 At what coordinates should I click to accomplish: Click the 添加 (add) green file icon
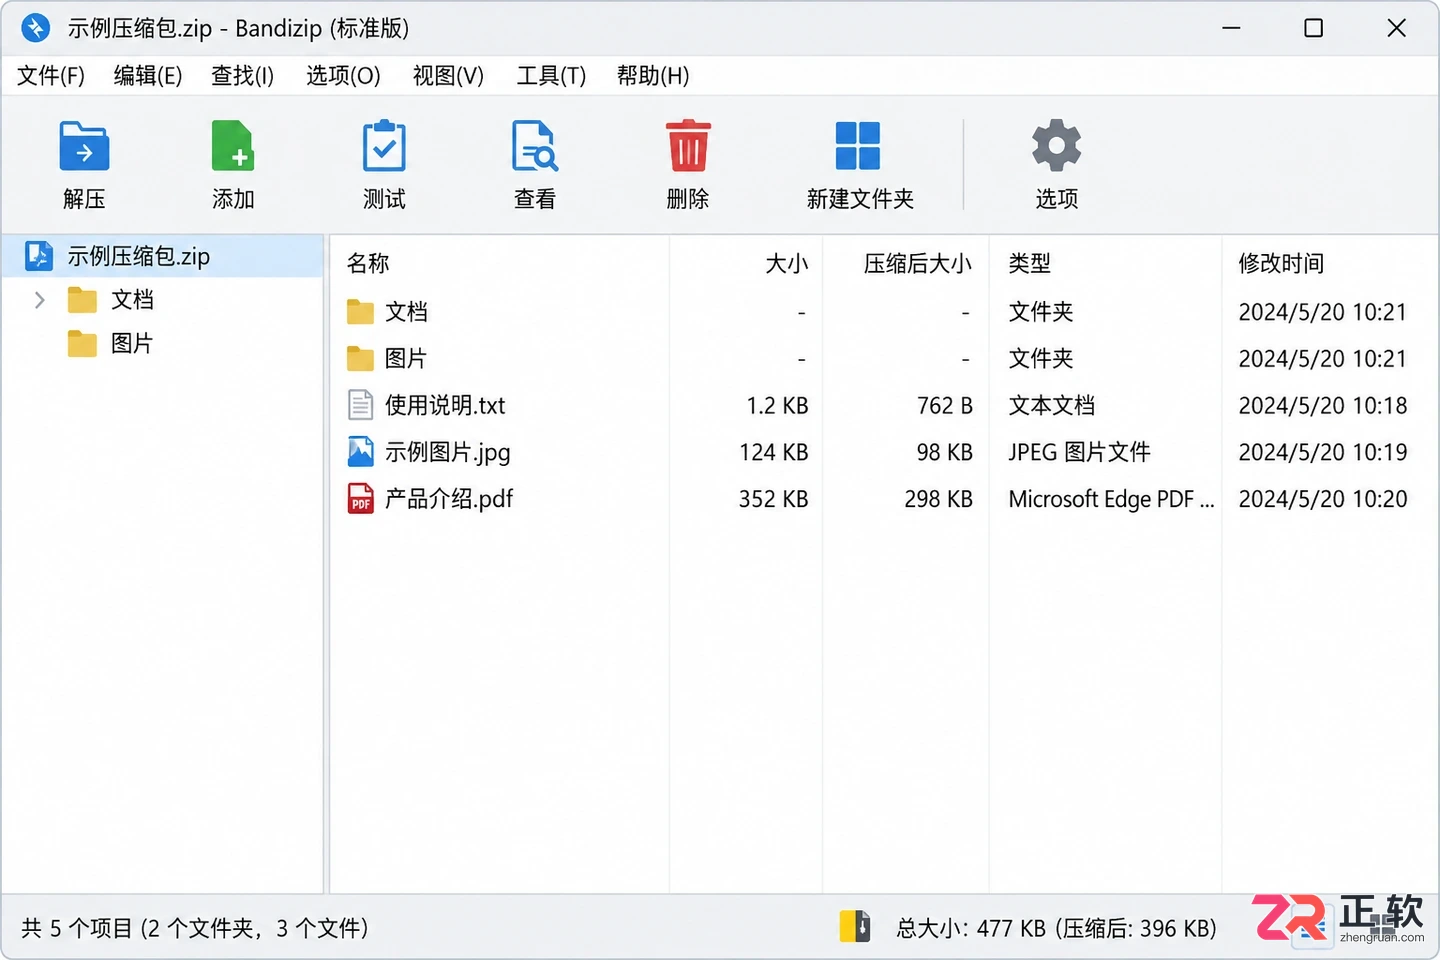[233, 146]
